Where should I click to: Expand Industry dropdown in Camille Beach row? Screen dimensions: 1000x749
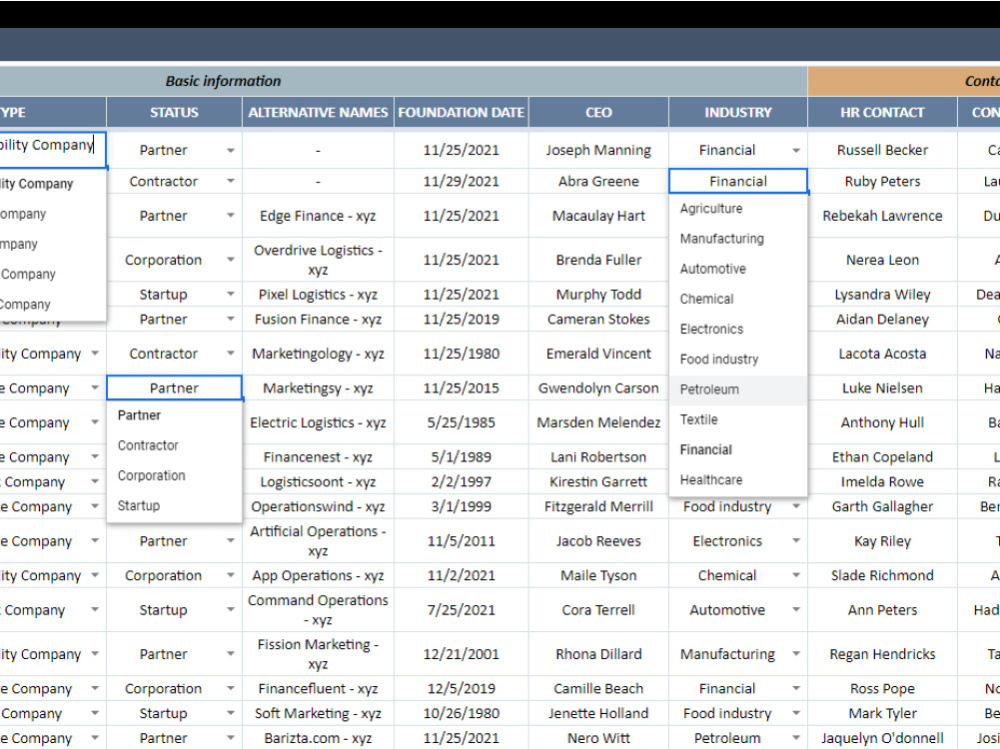[x=796, y=688]
